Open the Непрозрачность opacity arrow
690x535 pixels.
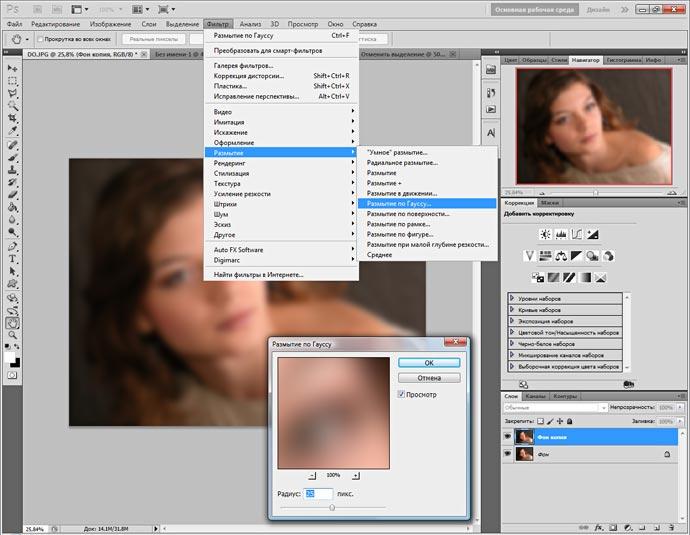pos(680,408)
